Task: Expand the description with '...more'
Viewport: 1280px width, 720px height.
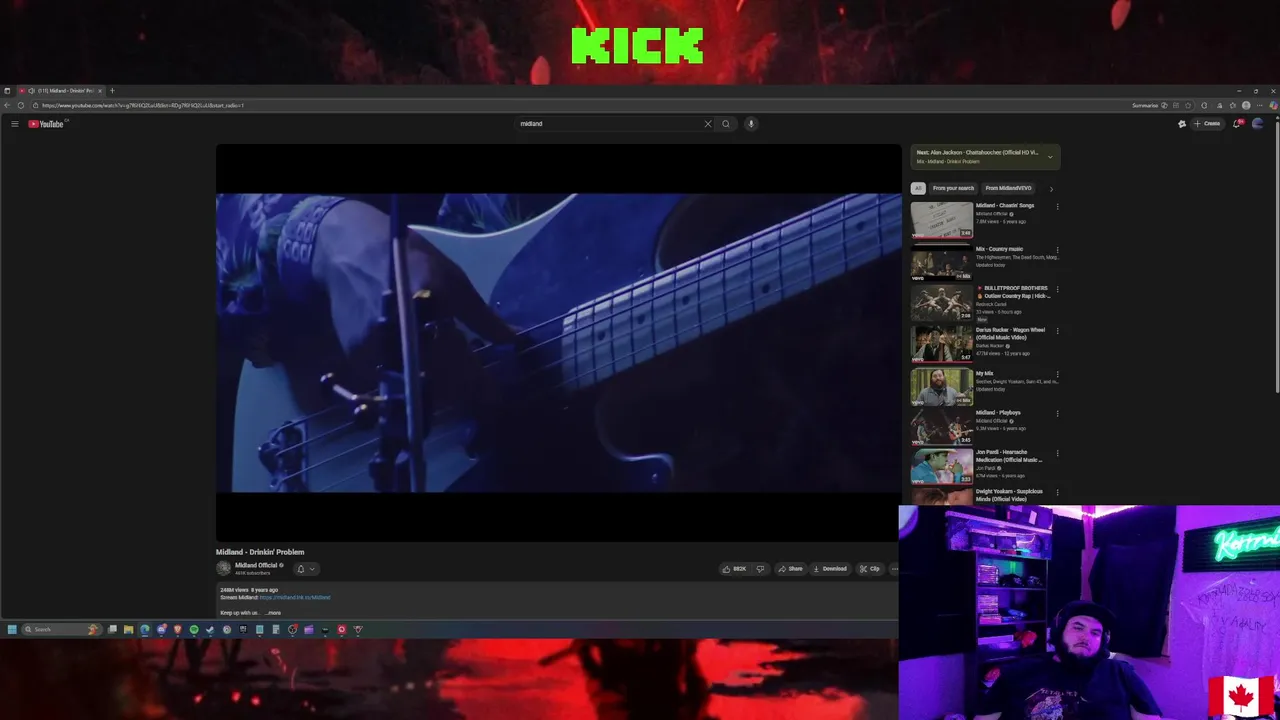Action: 273,613
